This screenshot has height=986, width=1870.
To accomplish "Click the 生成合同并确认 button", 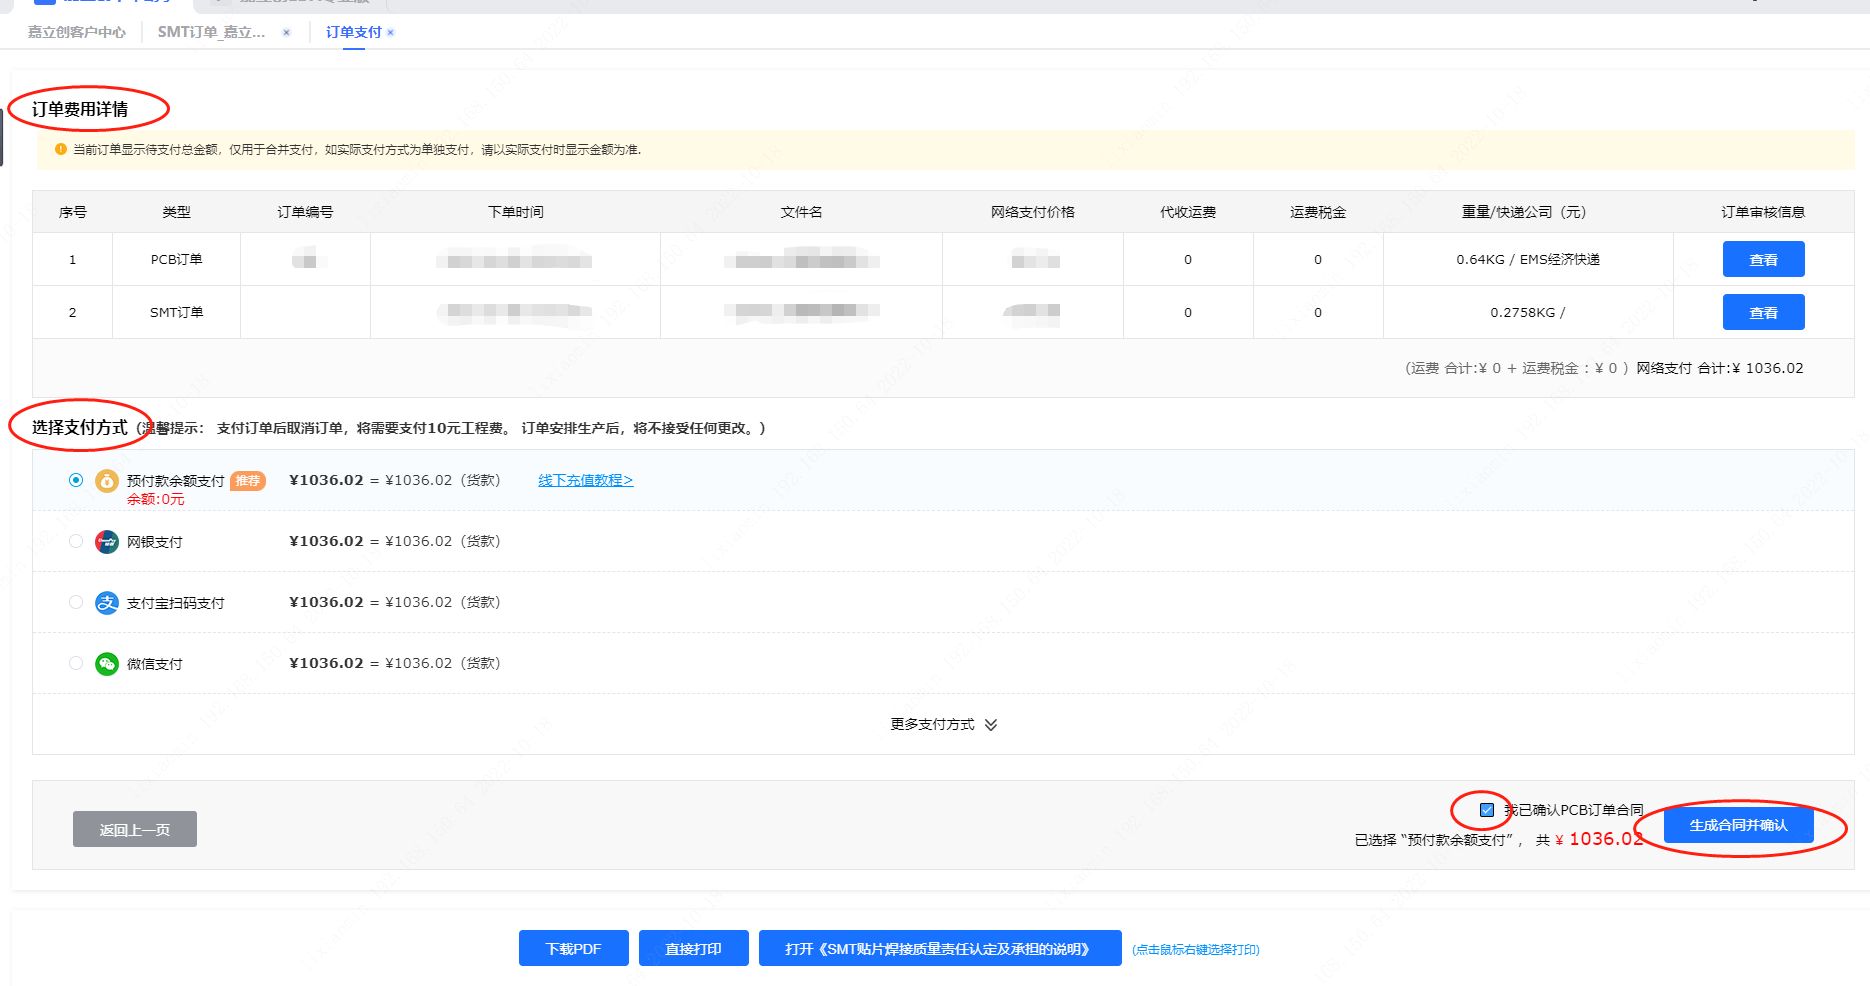I will pyautogui.click(x=1738, y=825).
